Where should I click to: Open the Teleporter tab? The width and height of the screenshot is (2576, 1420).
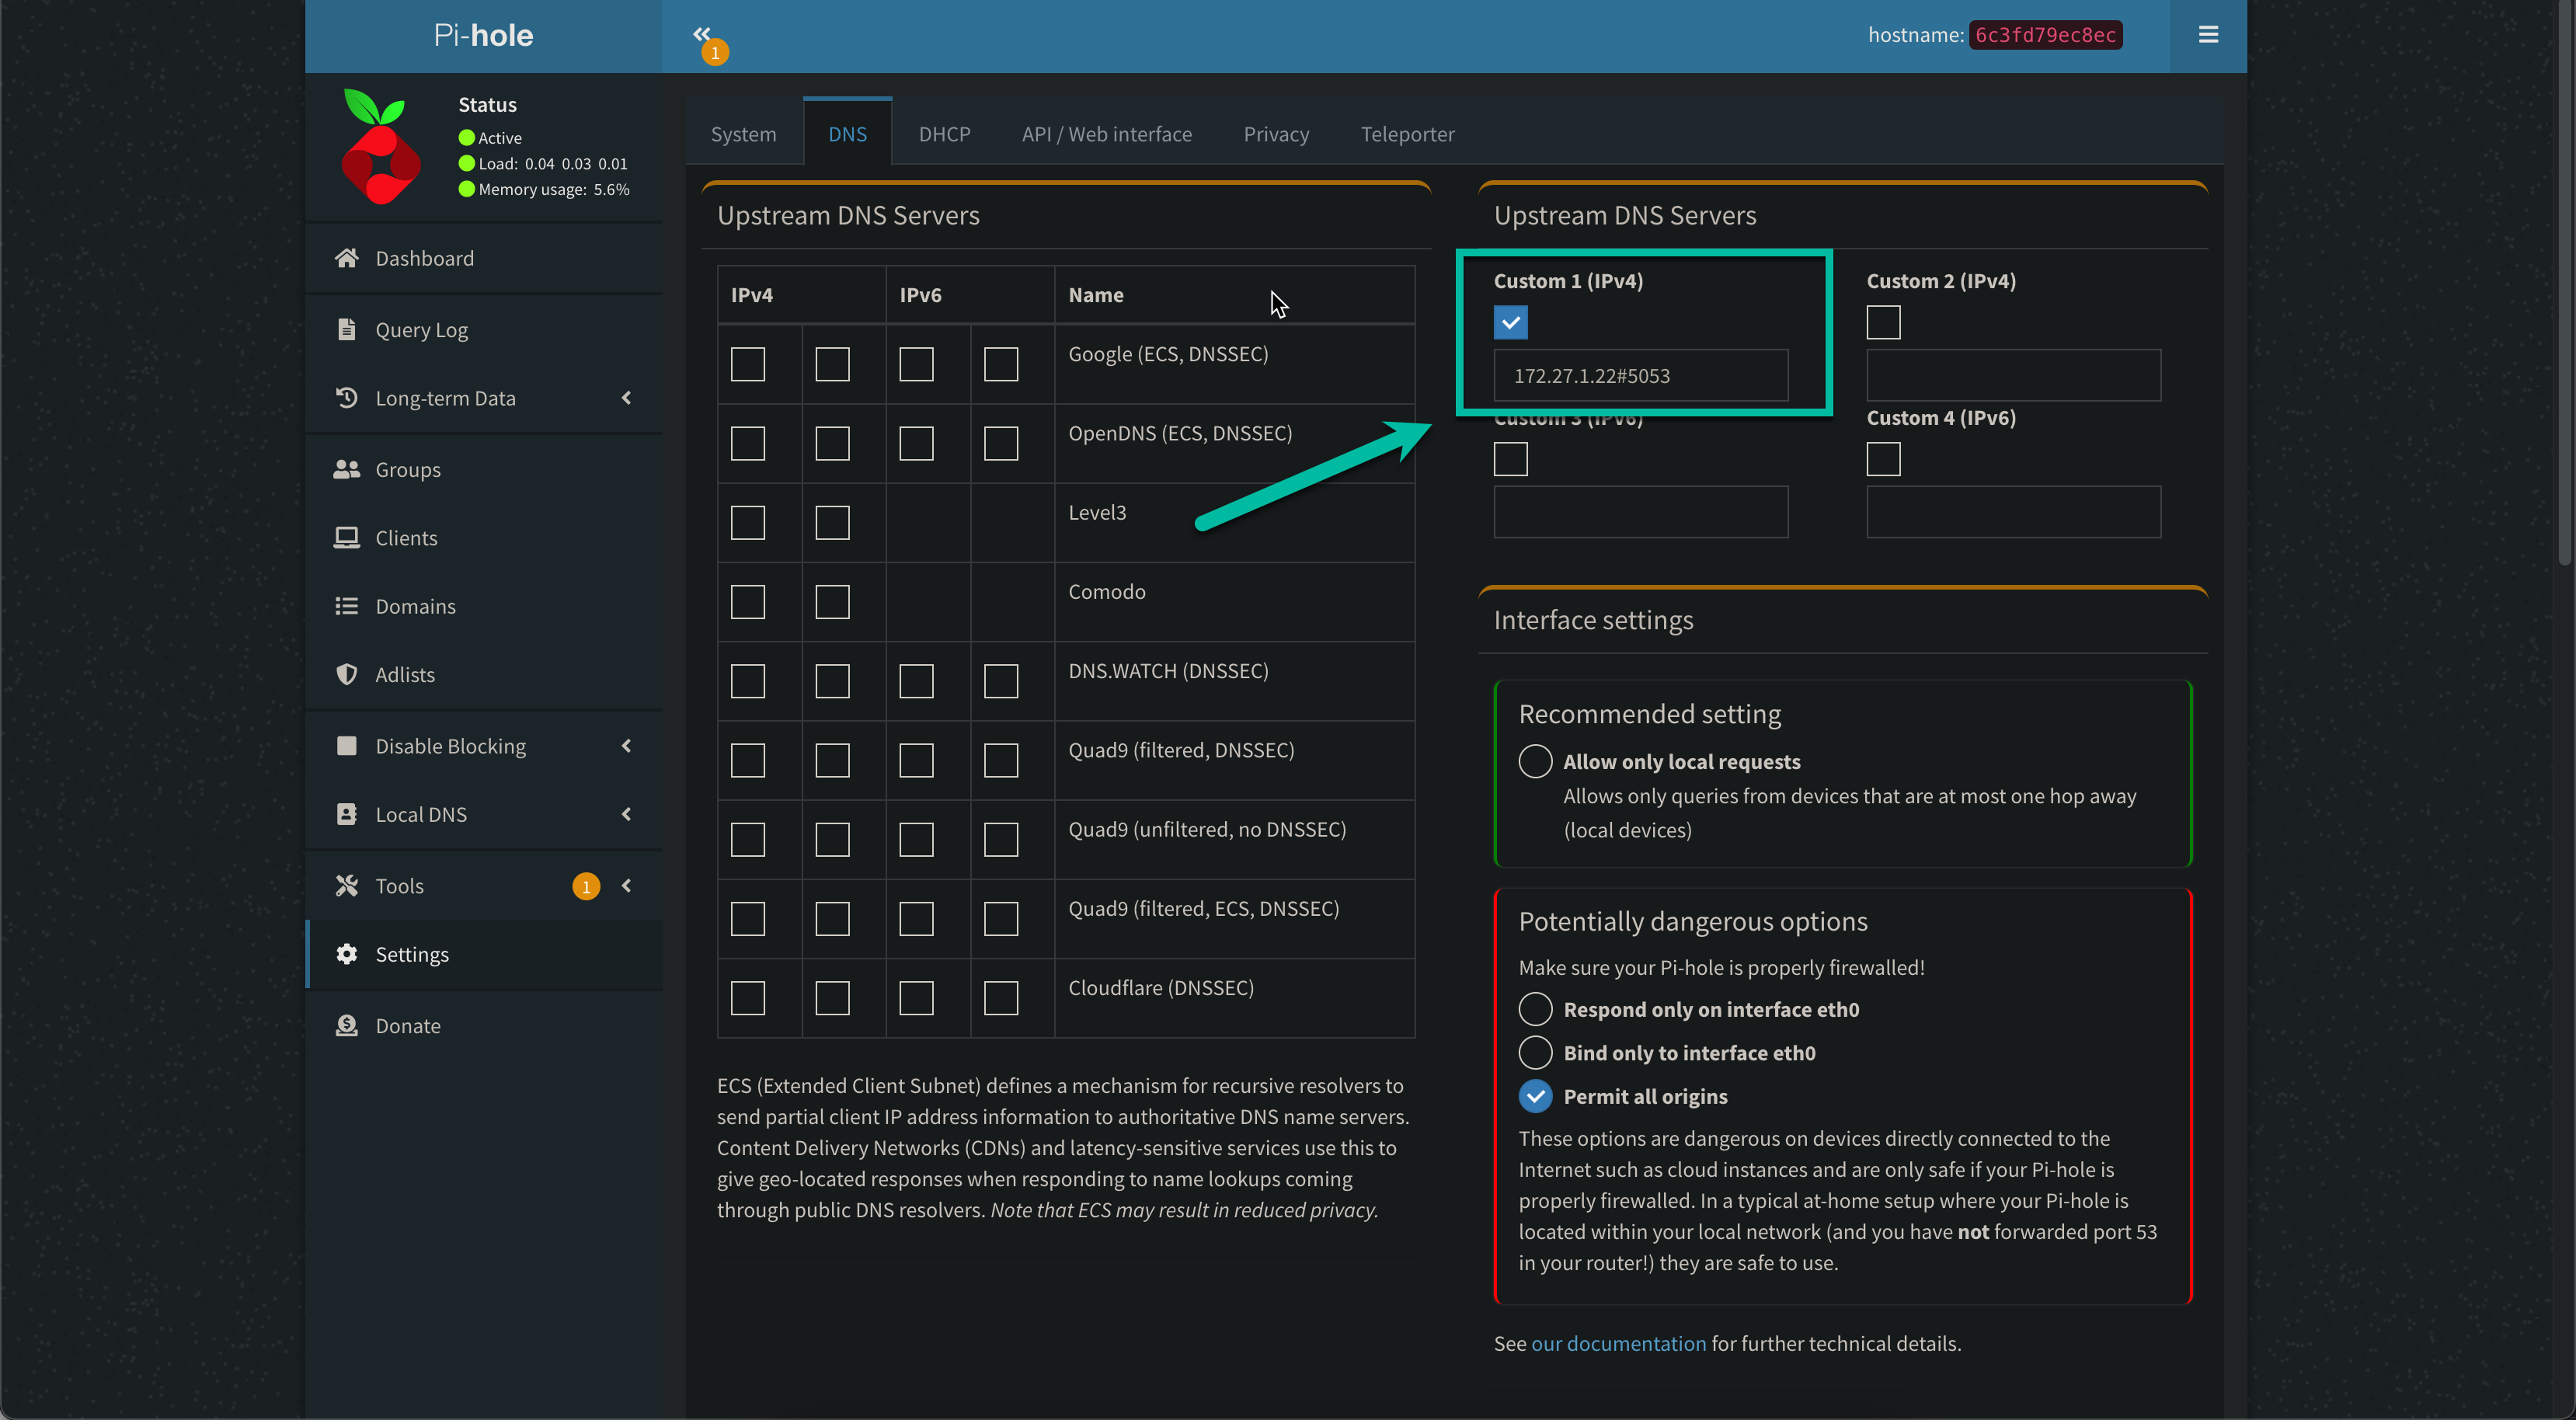click(1407, 134)
